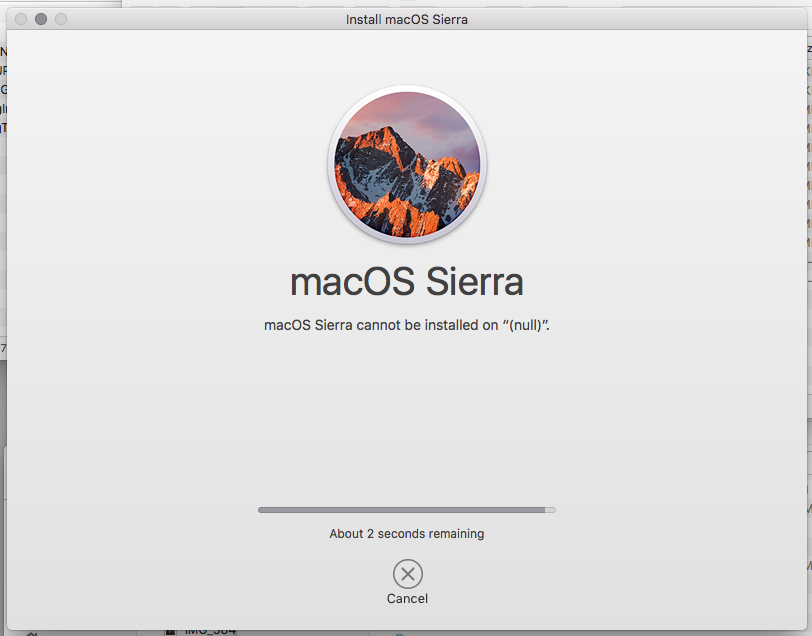Click the "Install macOS Sierra" window title

pyautogui.click(x=407, y=20)
